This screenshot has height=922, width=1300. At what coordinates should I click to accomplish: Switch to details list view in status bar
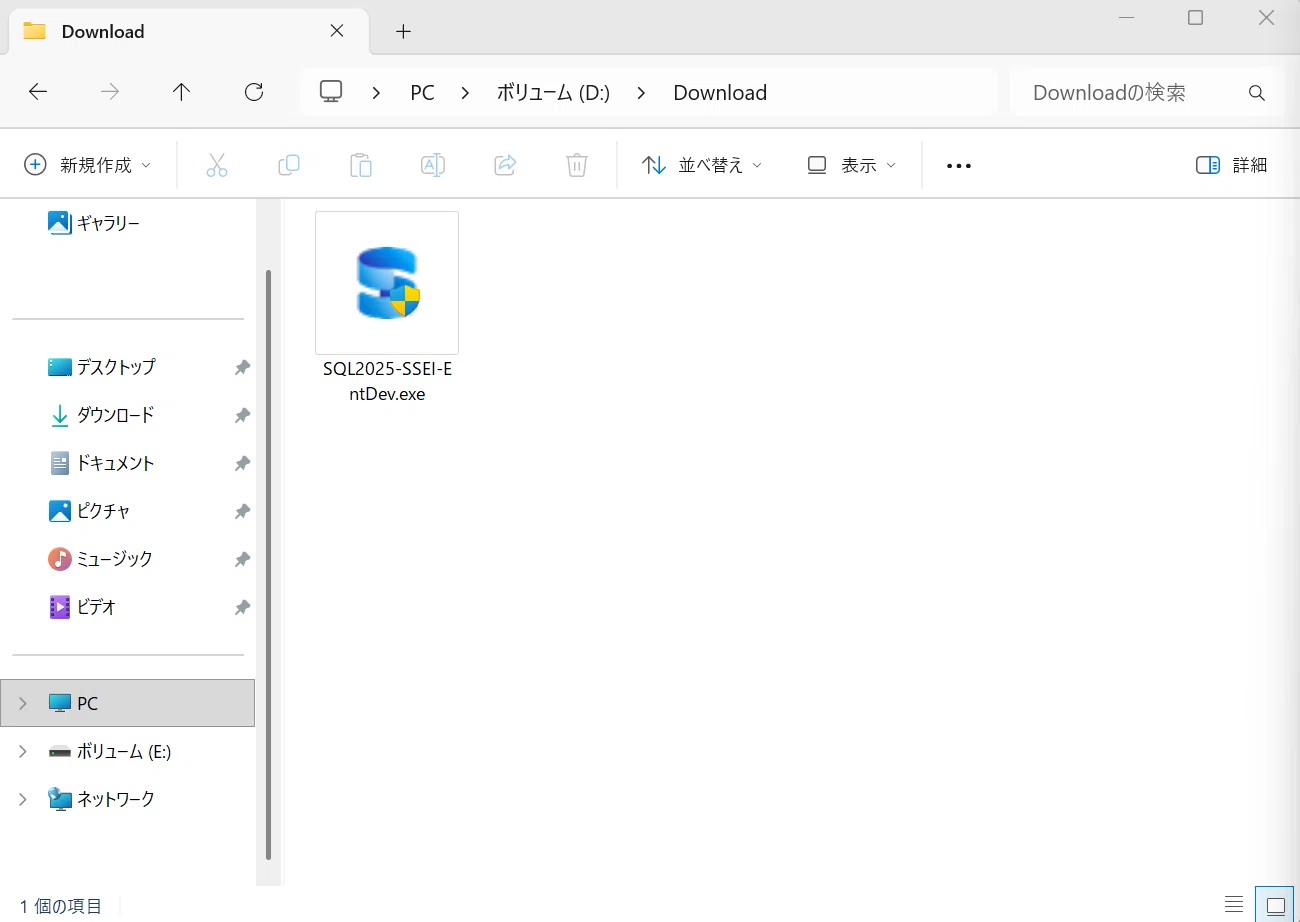[1235, 904]
